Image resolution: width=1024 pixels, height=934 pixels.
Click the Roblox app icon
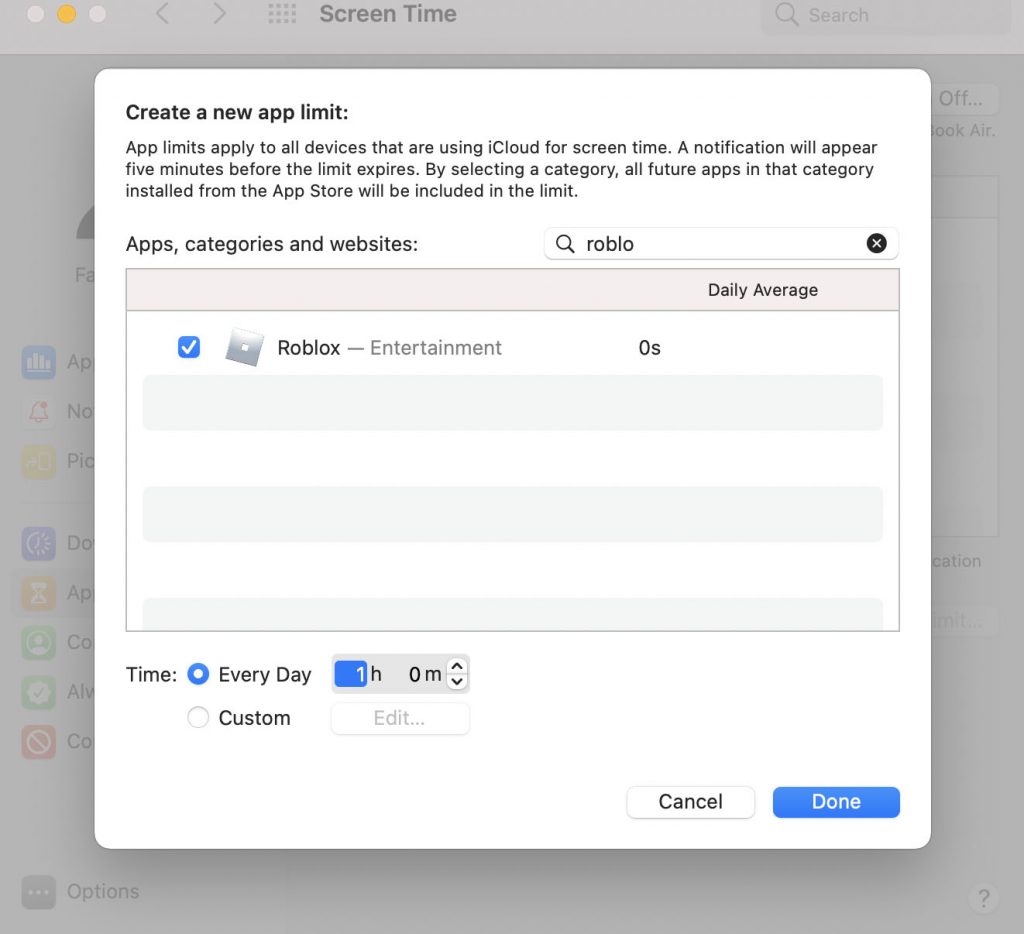click(244, 347)
